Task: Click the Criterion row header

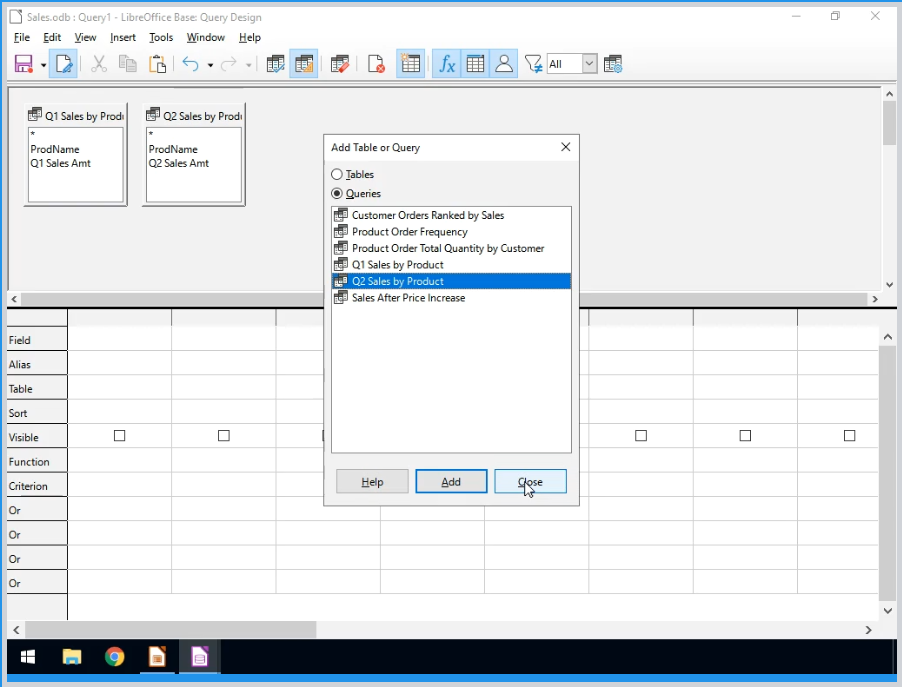Action: (x=37, y=486)
